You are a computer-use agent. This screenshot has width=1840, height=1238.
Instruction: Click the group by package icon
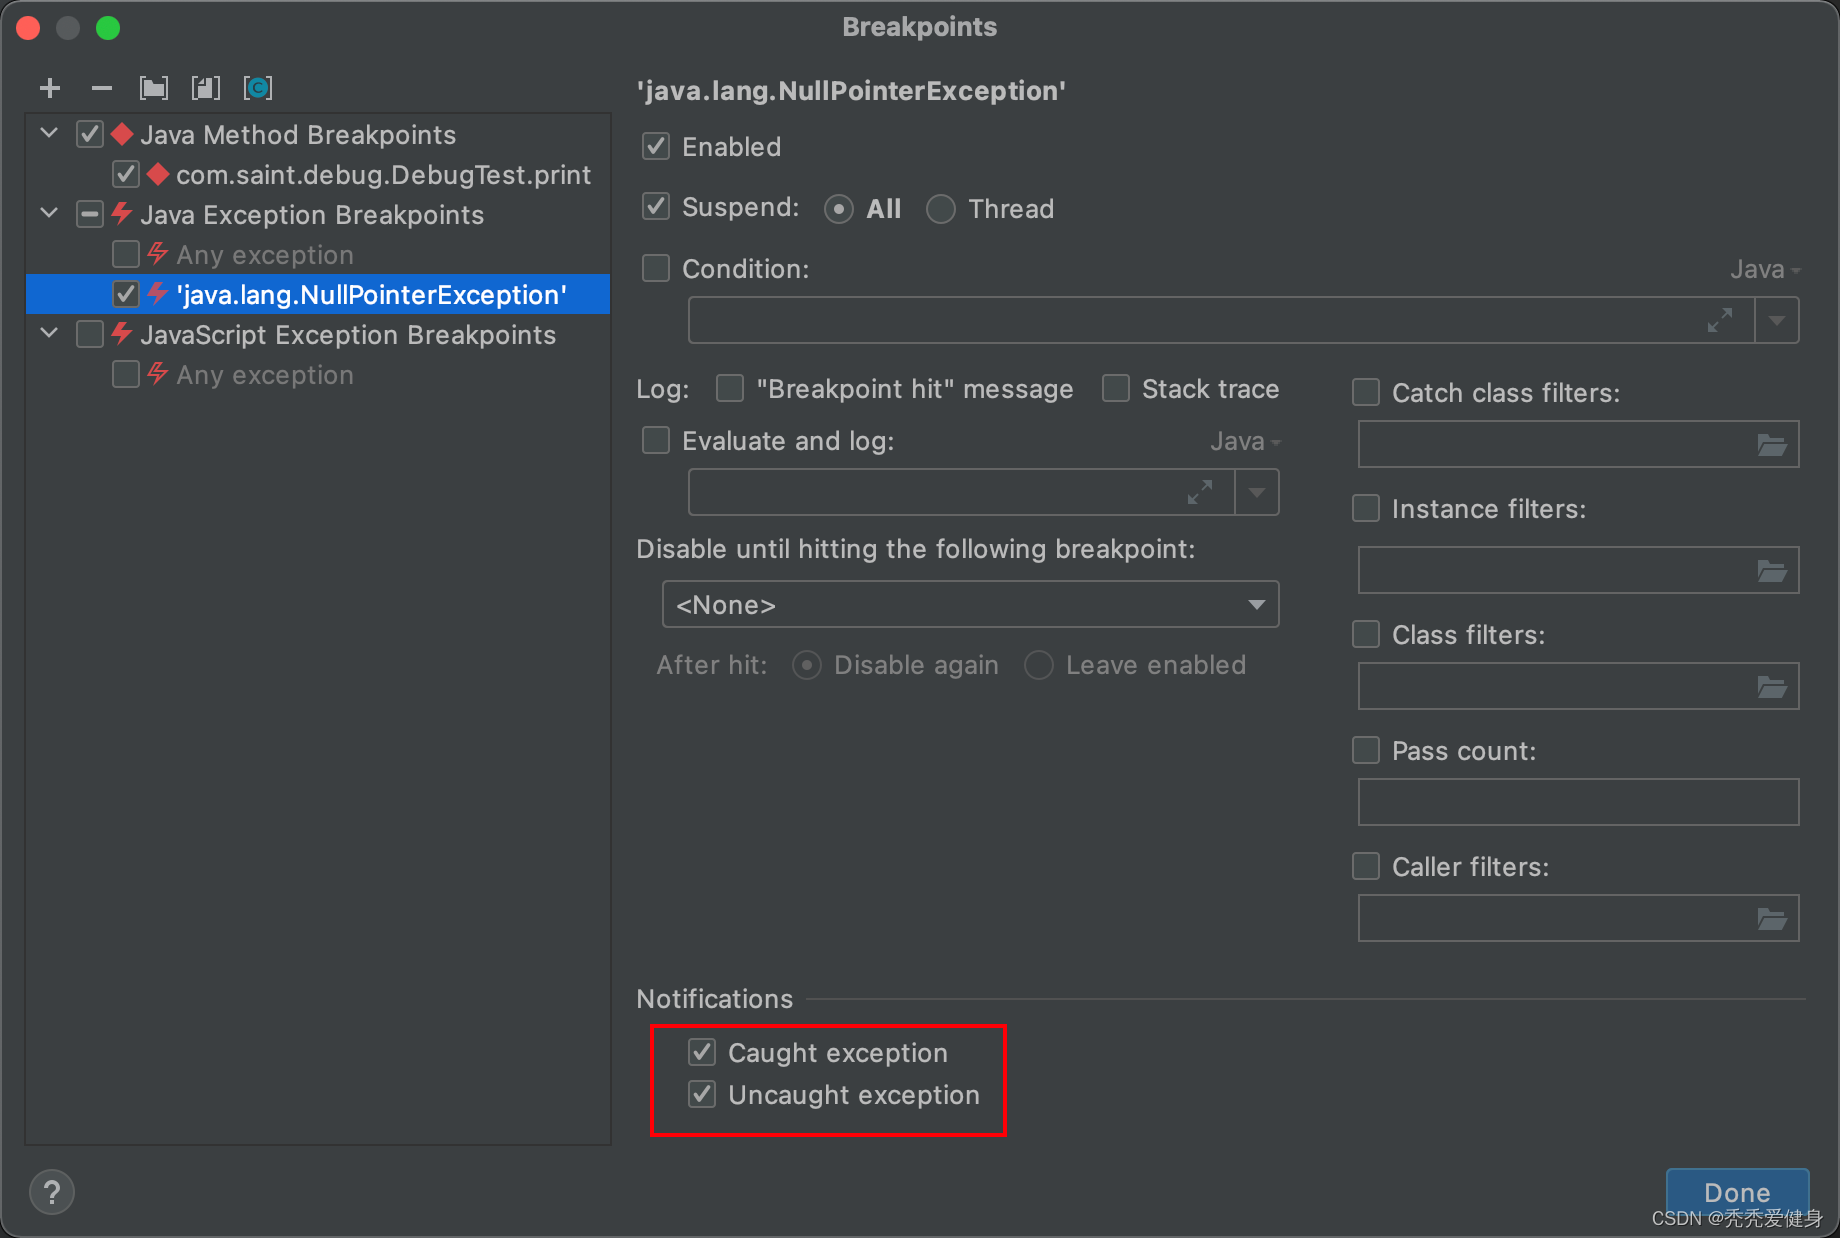(x=154, y=89)
